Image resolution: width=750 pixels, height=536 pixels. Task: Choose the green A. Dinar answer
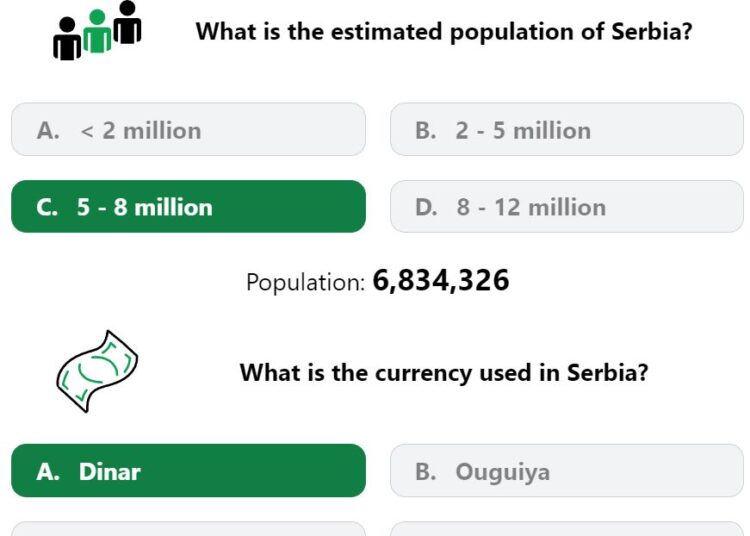pyautogui.click(x=188, y=470)
